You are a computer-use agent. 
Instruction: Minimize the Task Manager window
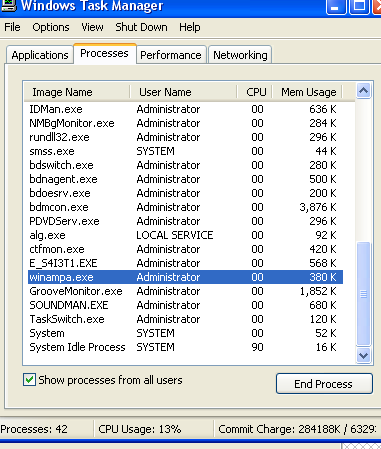(x=336, y=7)
